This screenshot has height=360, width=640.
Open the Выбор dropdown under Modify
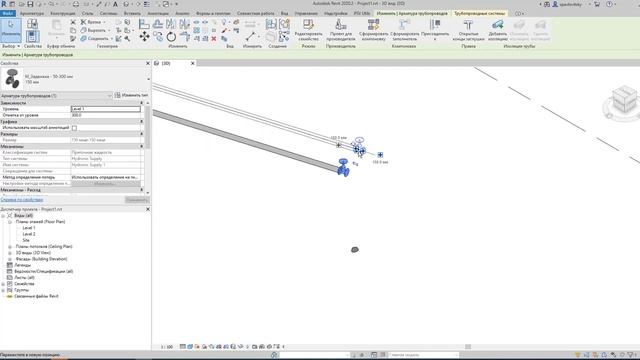pyautogui.click(x=11, y=46)
